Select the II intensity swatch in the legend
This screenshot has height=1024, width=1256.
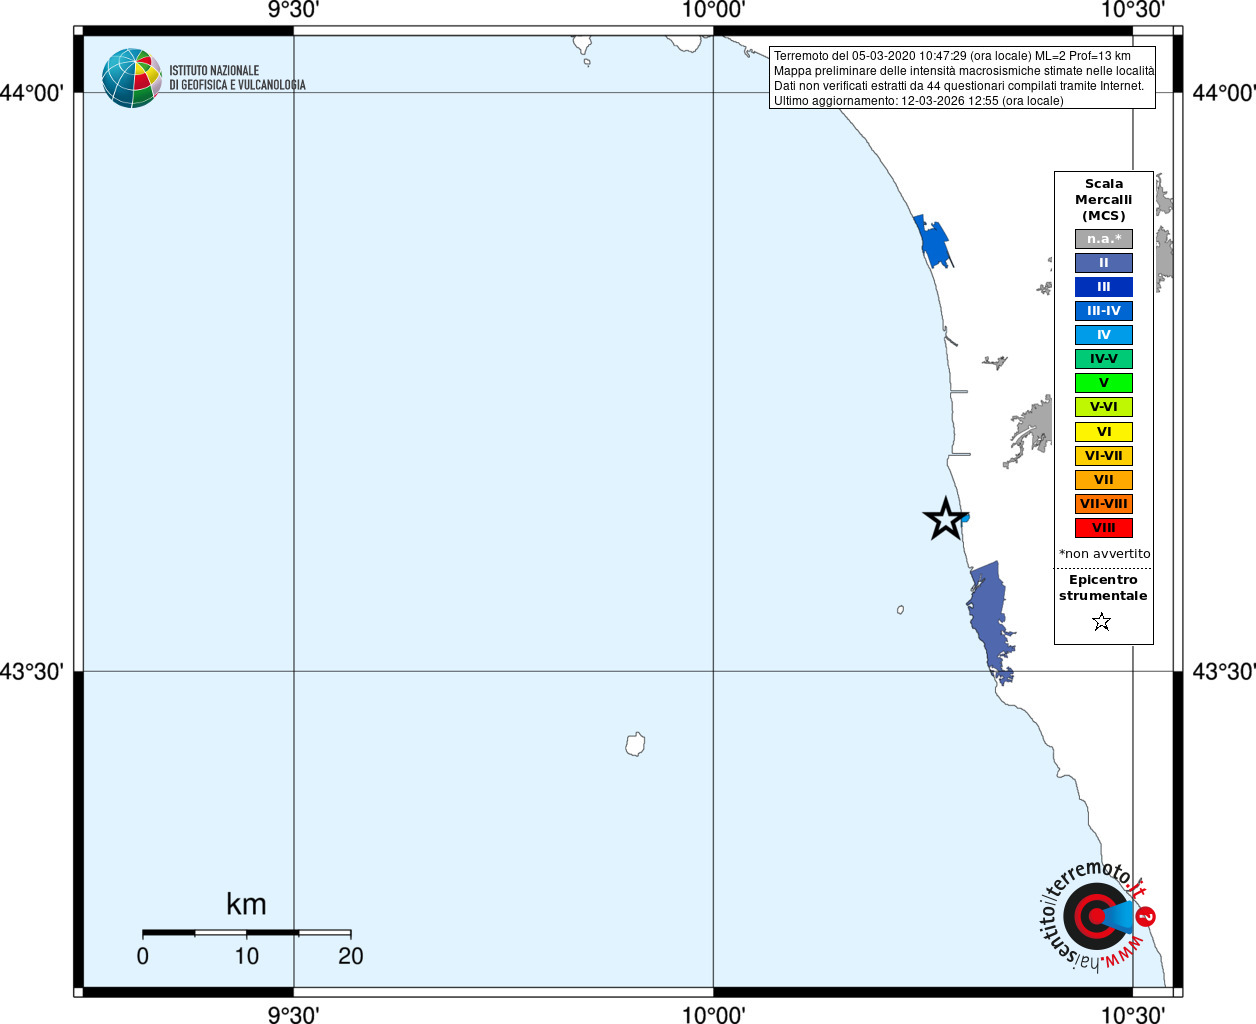pyautogui.click(x=1104, y=263)
